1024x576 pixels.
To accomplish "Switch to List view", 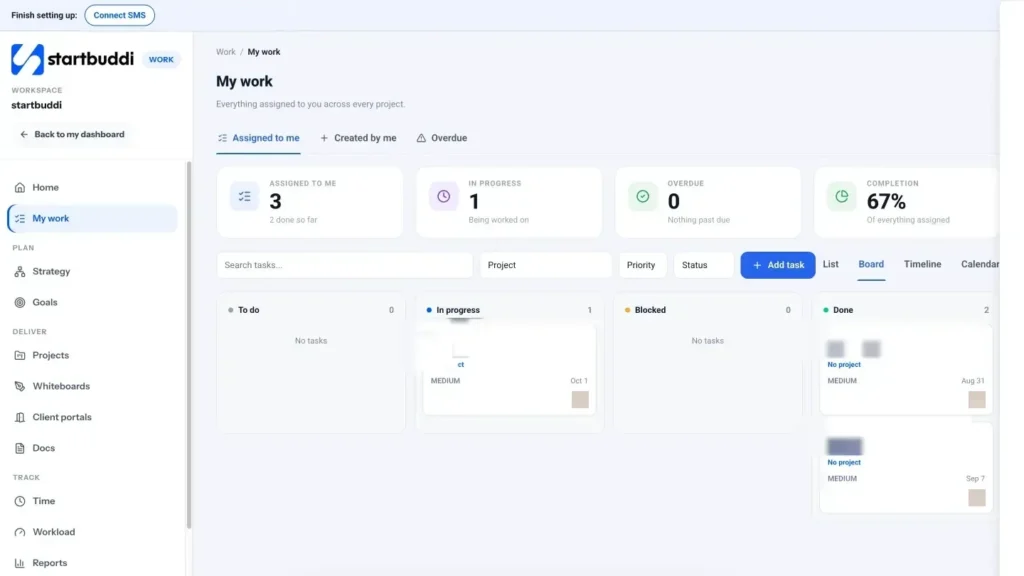I will click(x=831, y=264).
